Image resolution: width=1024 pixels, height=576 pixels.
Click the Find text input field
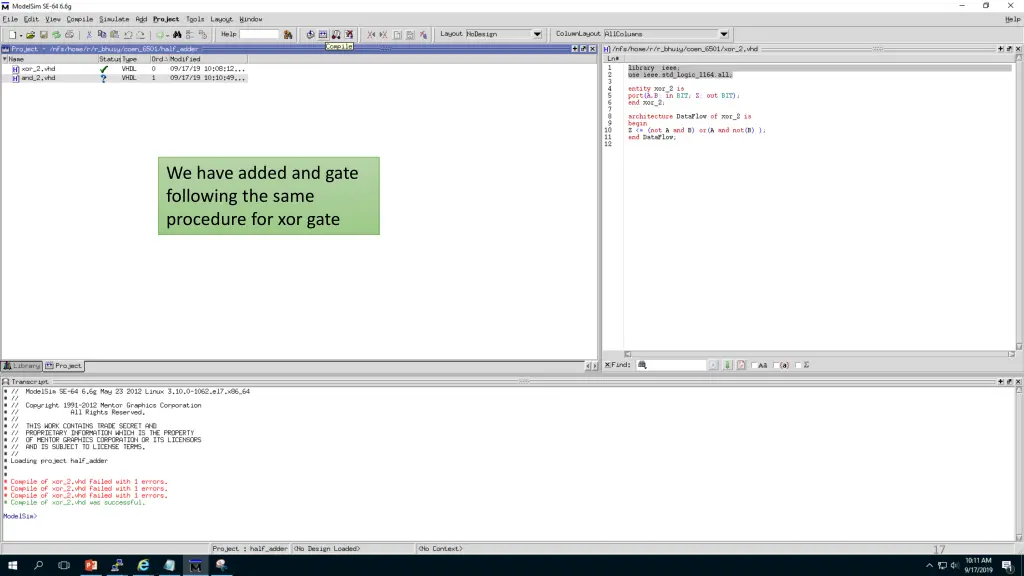pos(671,365)
